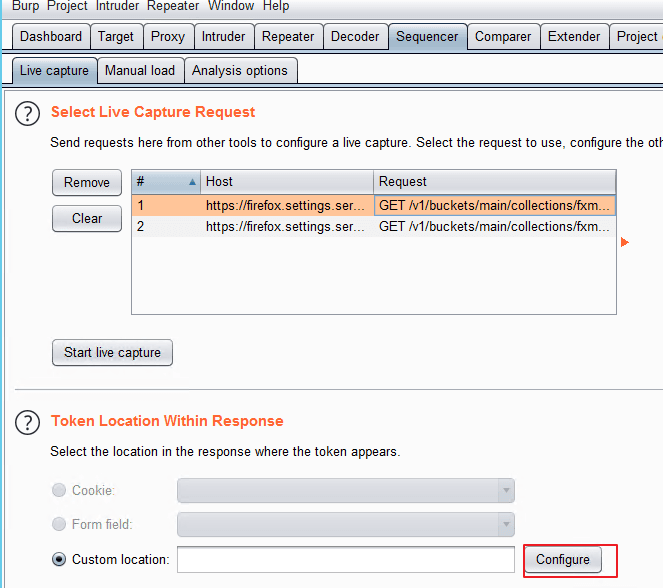This screenshot has width=663, height=588.
Task: Select the Cookie radio button
Action: (x=59, y=490)
